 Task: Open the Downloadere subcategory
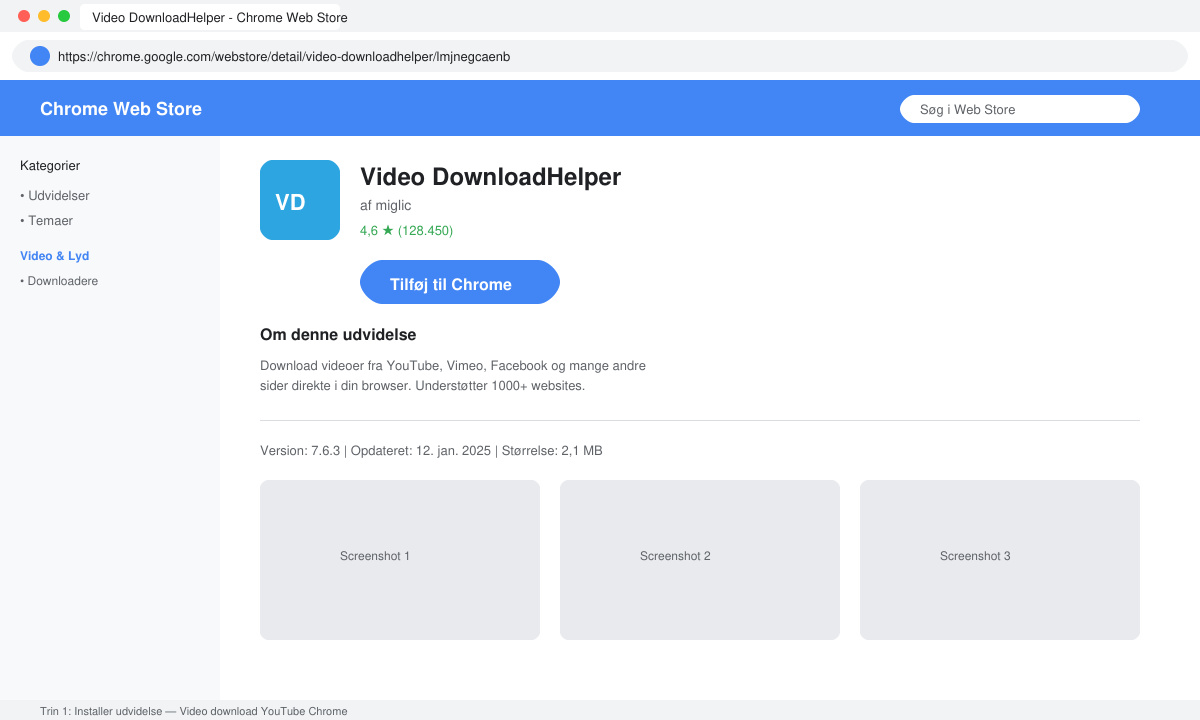59,281
